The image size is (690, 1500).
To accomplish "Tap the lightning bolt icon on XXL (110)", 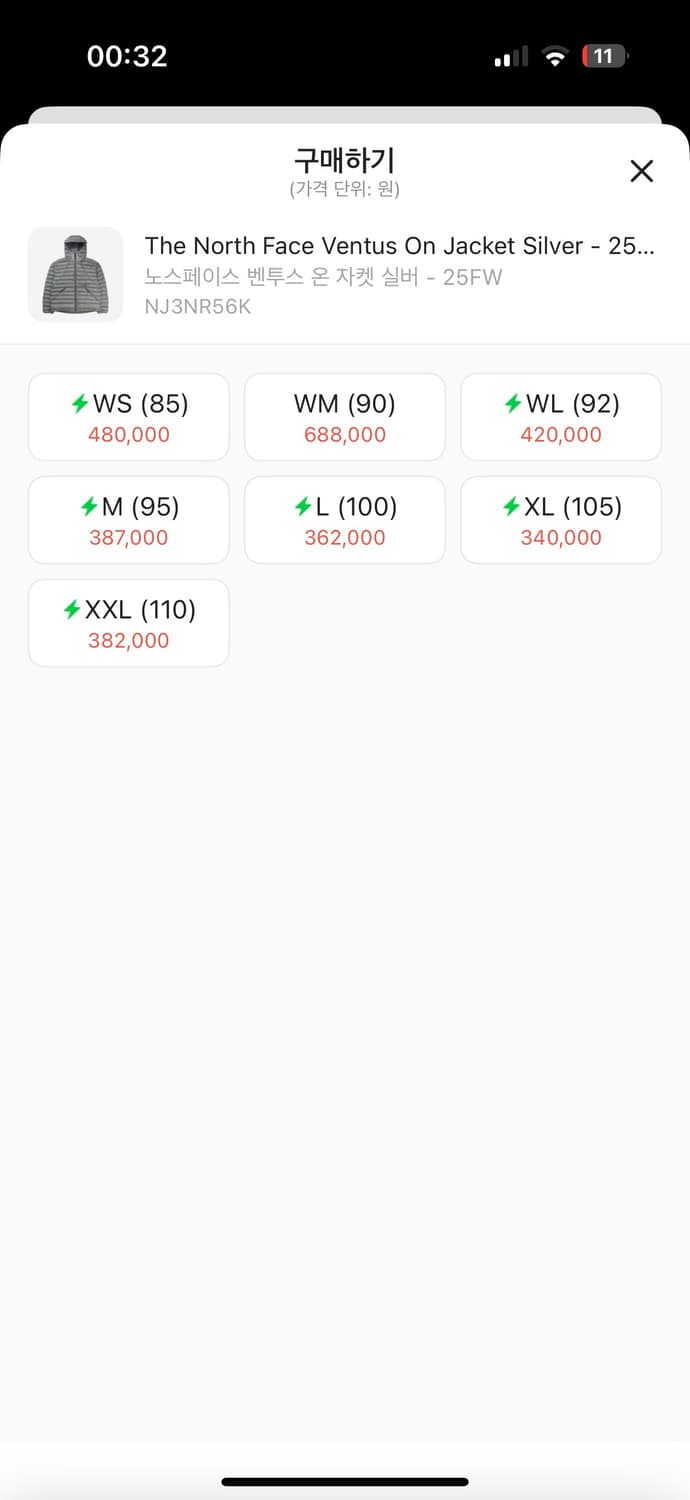I will [72, 610].
